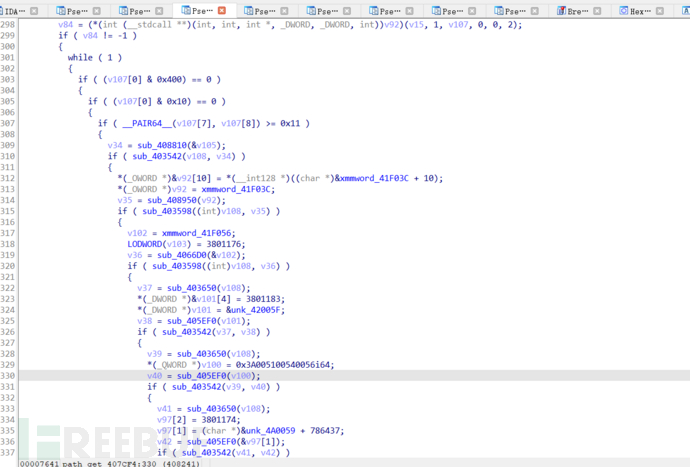Close the Hex View tab

658,10
